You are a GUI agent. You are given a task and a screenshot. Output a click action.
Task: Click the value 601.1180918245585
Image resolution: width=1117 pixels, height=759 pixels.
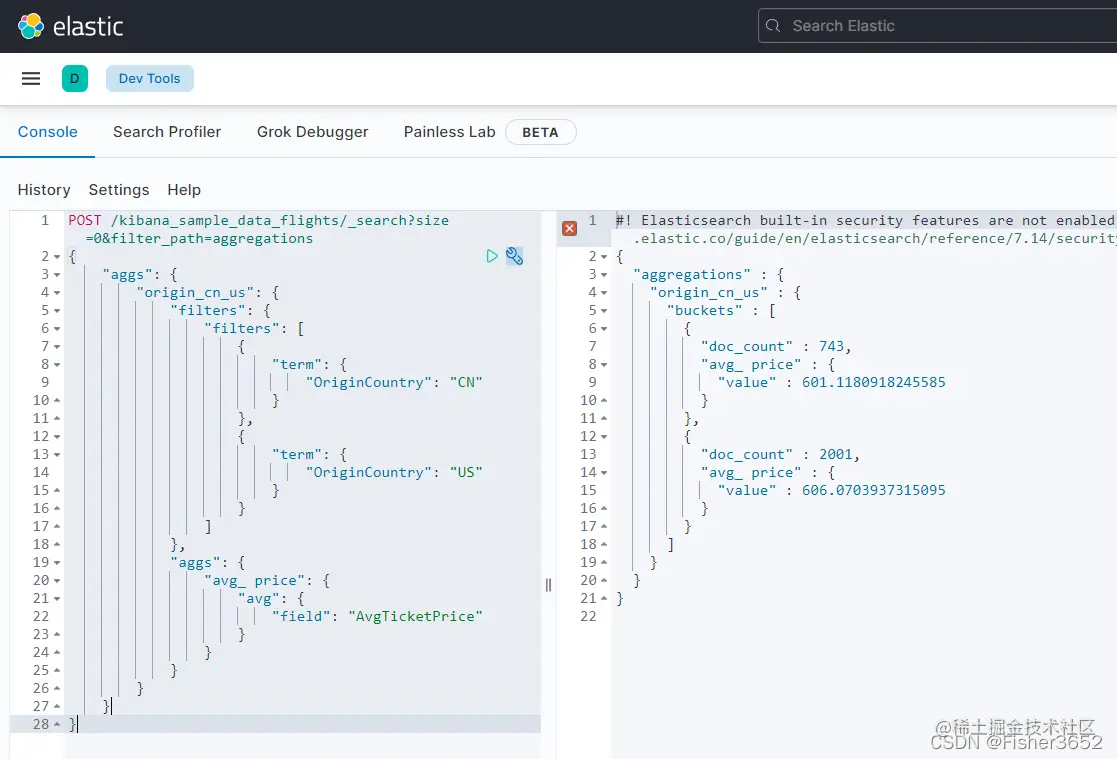click(x=873, y=382)
